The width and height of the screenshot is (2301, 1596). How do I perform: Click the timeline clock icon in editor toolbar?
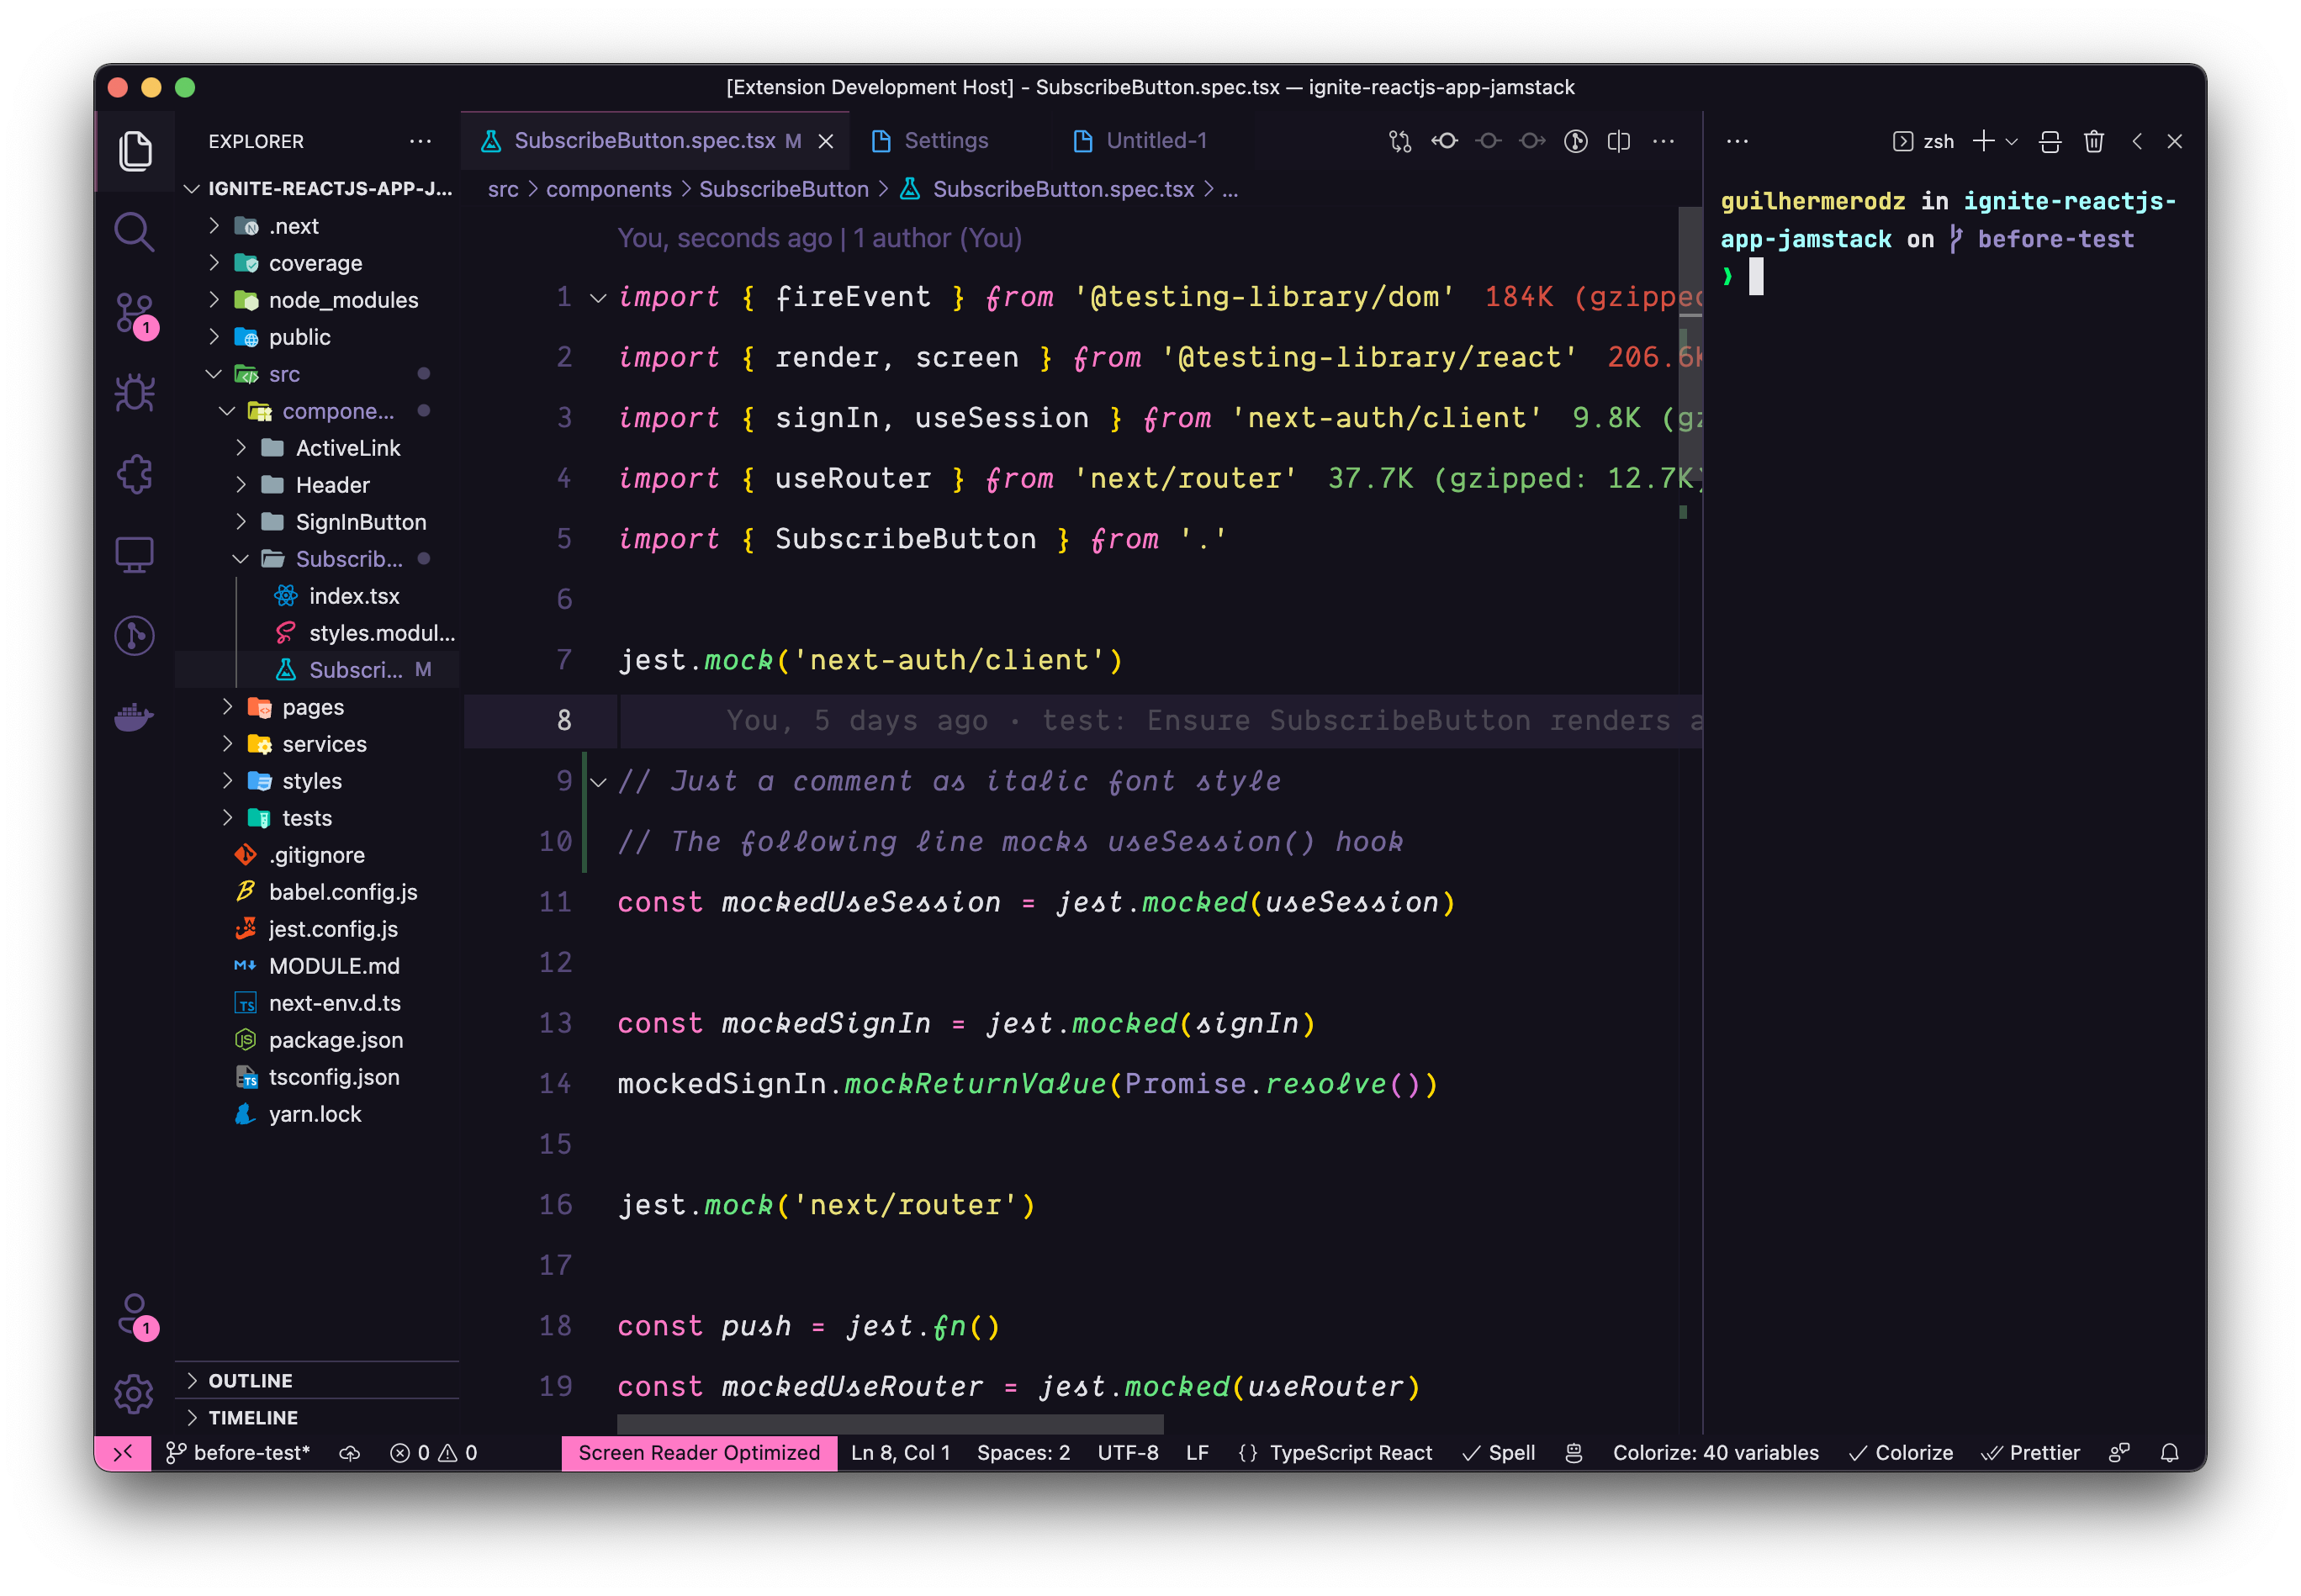[x=1576, y=141]
